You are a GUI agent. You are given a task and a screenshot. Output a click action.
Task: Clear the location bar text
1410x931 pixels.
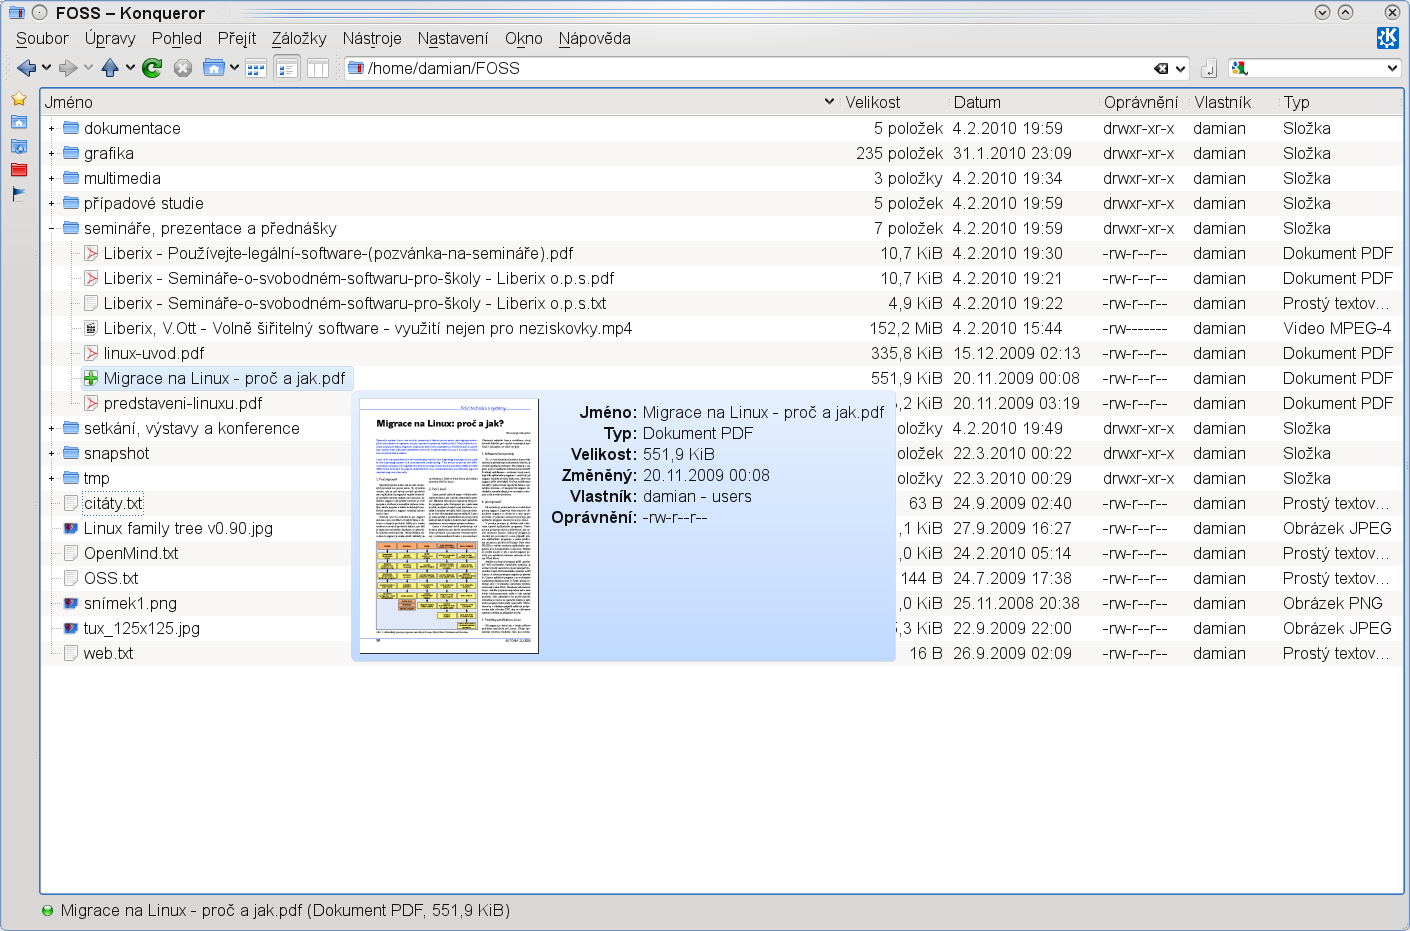pyautogui.click(x=1161, y=68)
